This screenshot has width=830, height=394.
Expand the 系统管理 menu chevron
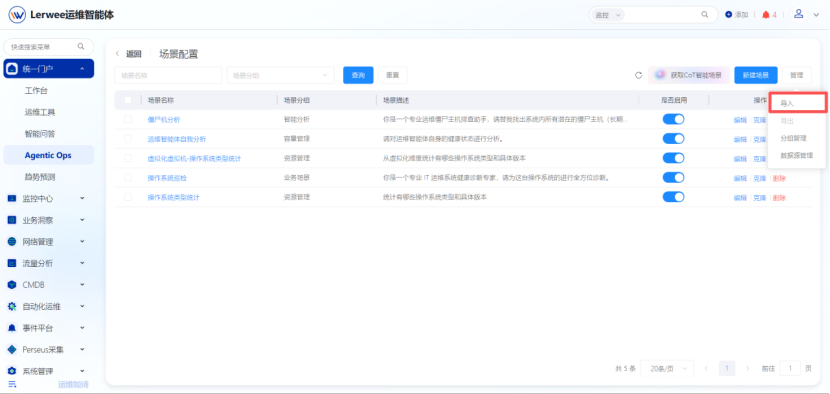pyautogui.click(x=83, y=371)
